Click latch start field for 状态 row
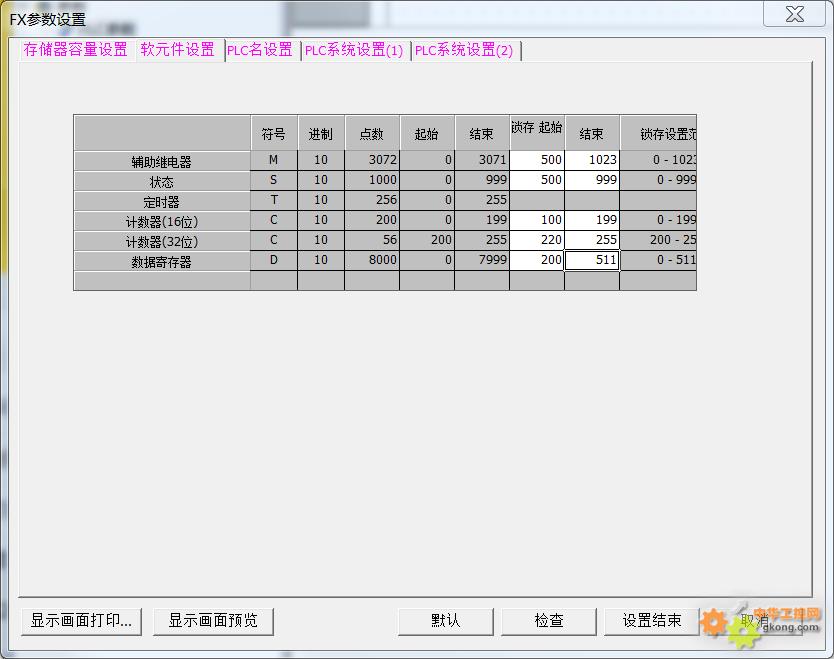This screenshot has height=659, width=834. click(537, 180)
